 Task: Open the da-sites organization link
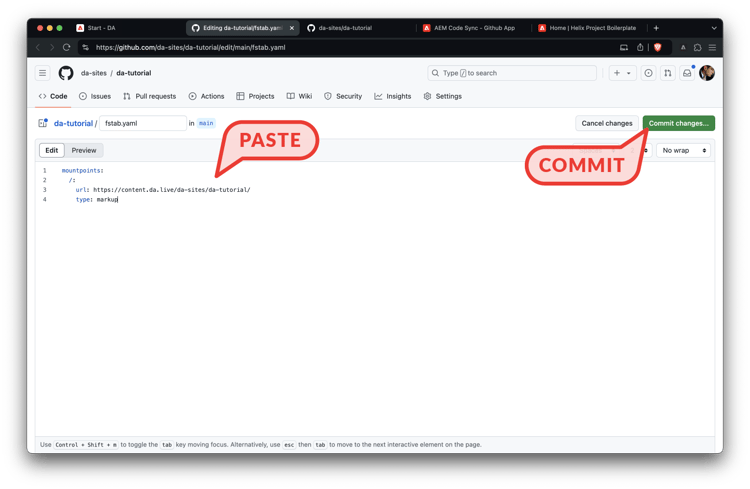click(94, 73)
